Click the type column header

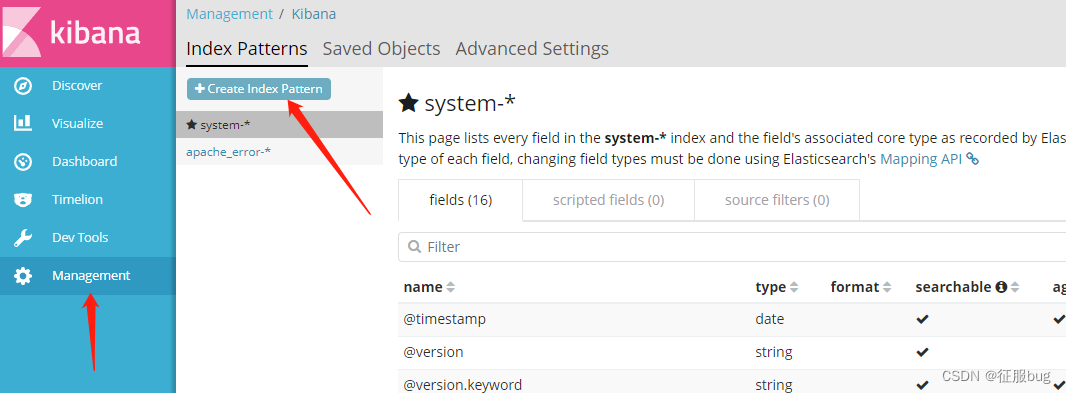point(770,287)
